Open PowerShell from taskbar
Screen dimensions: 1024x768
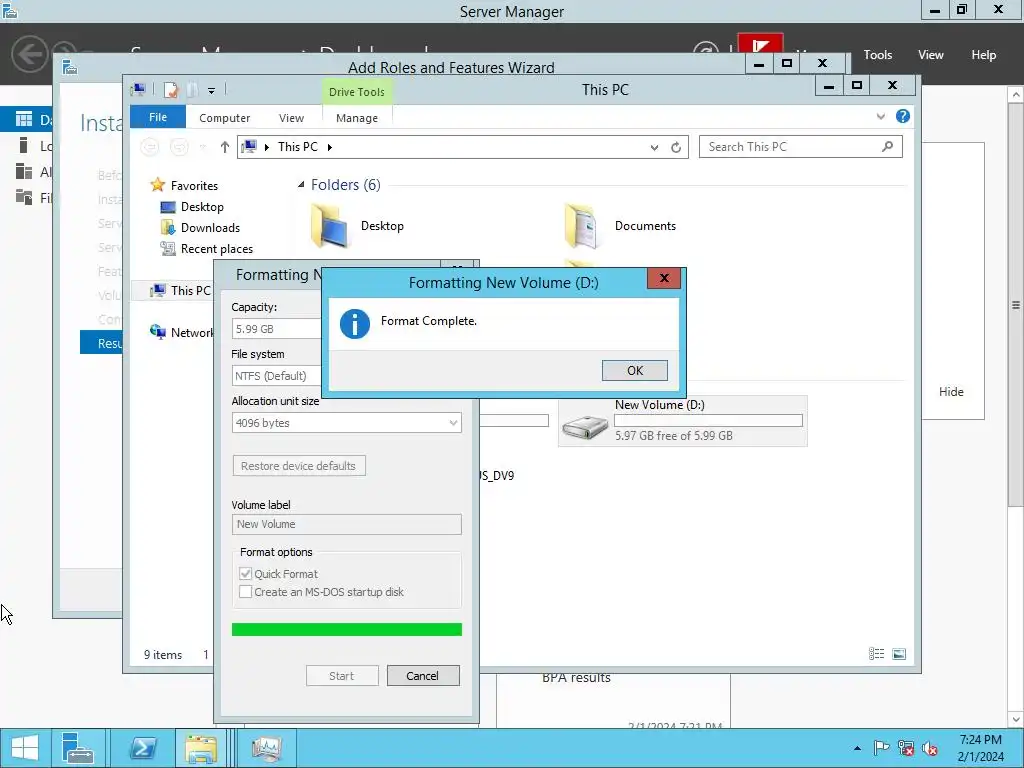pos(142,748)
